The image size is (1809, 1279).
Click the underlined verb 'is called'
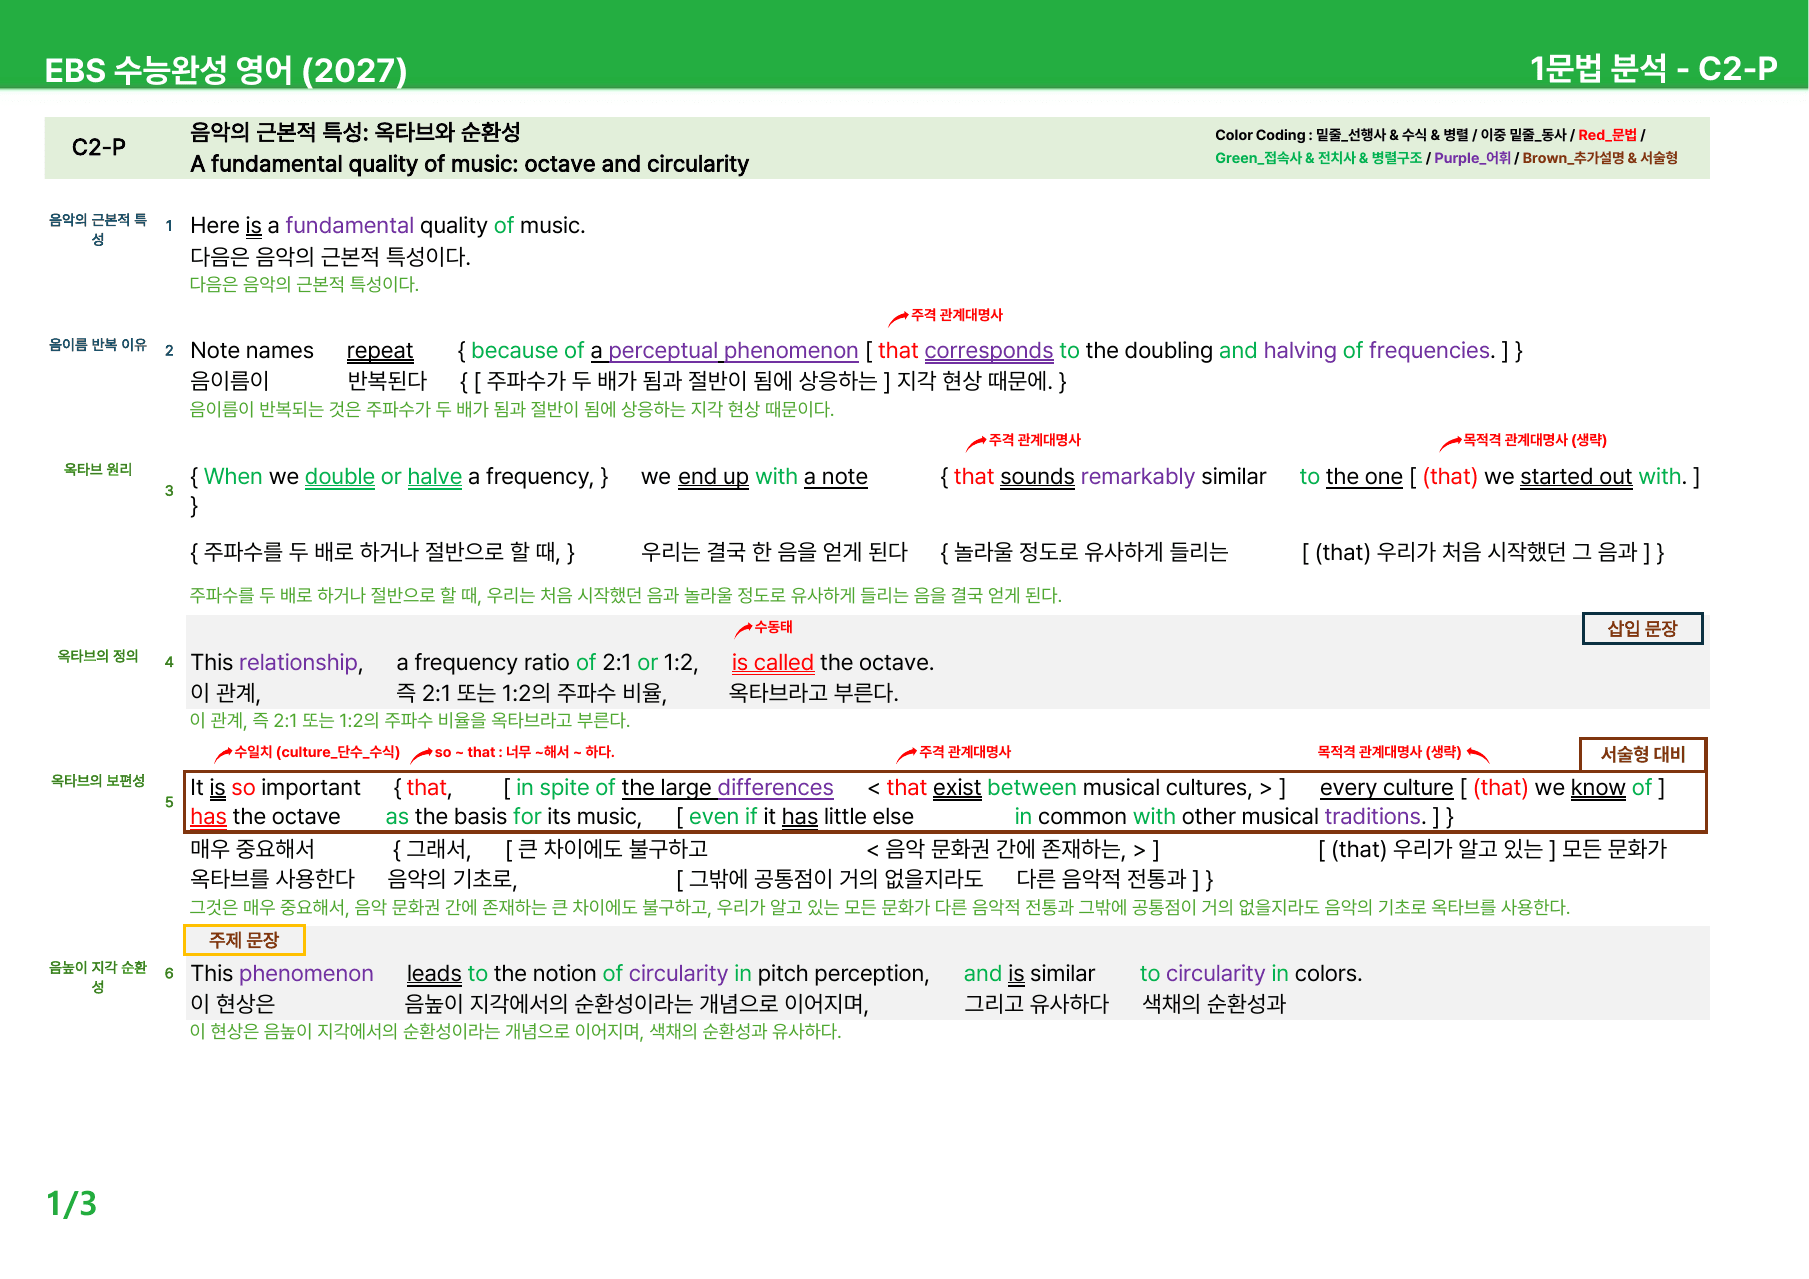click(772, 662)
